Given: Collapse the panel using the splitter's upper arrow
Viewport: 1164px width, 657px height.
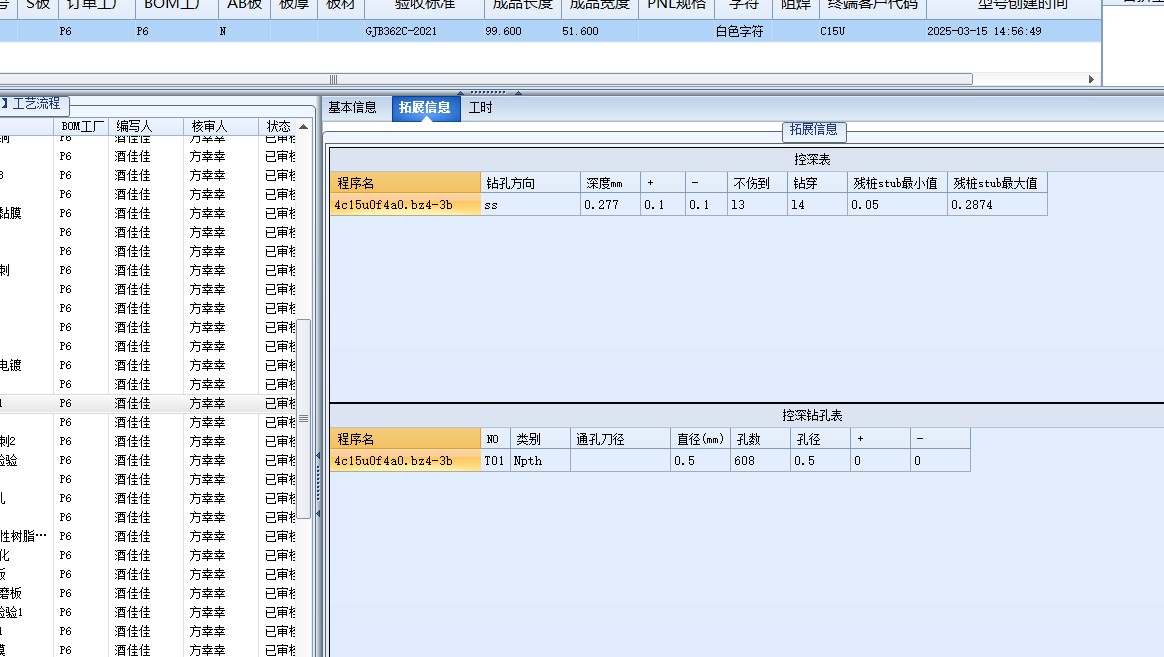Looking at the screenshot, I should 318,456.
